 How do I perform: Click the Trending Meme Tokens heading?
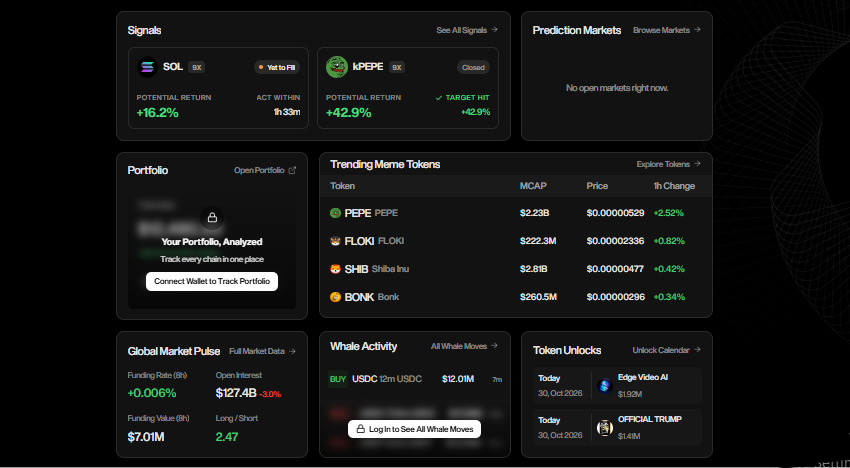pyautogui.click(x=385, y=164)
